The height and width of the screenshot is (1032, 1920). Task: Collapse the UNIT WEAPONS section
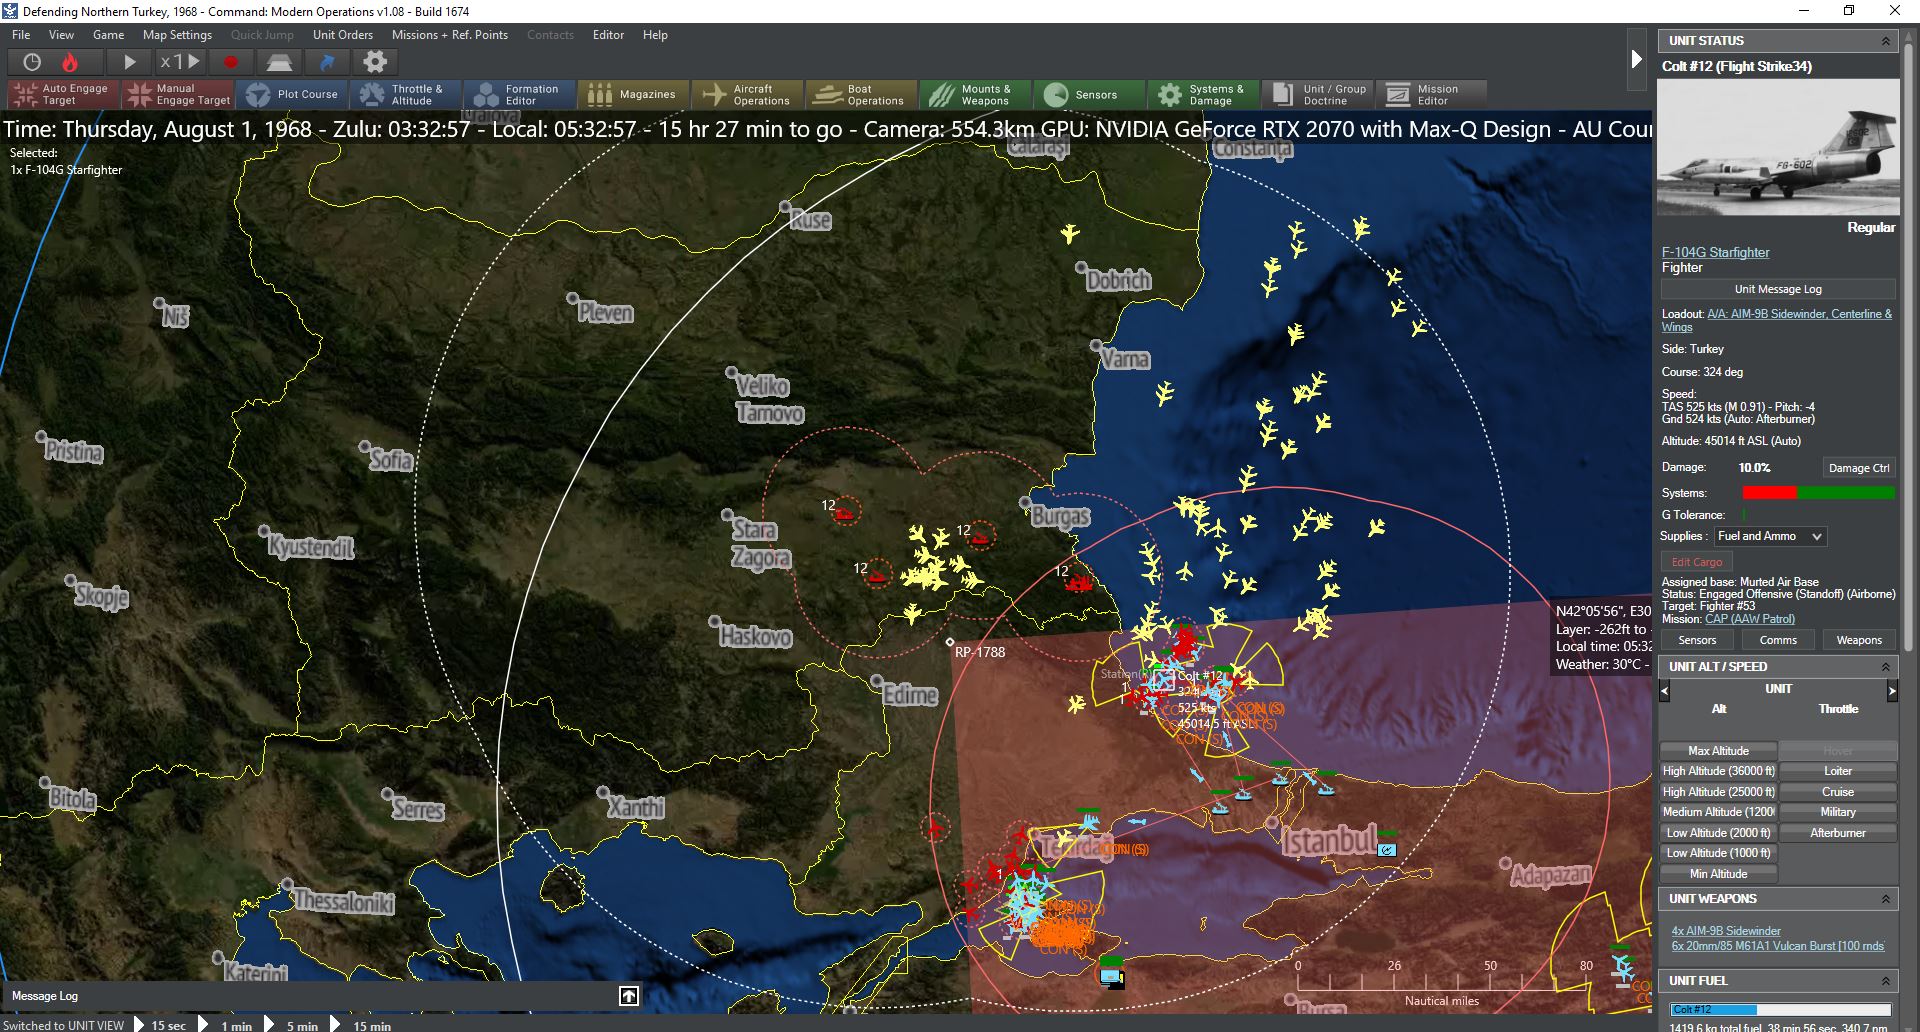pyautogui.click(x=1886, y=899)
